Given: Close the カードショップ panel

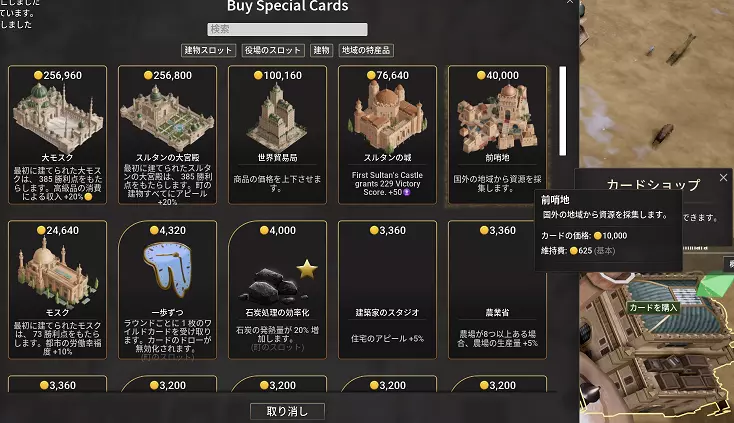Looking at the screenshot, I should [723, 177].
